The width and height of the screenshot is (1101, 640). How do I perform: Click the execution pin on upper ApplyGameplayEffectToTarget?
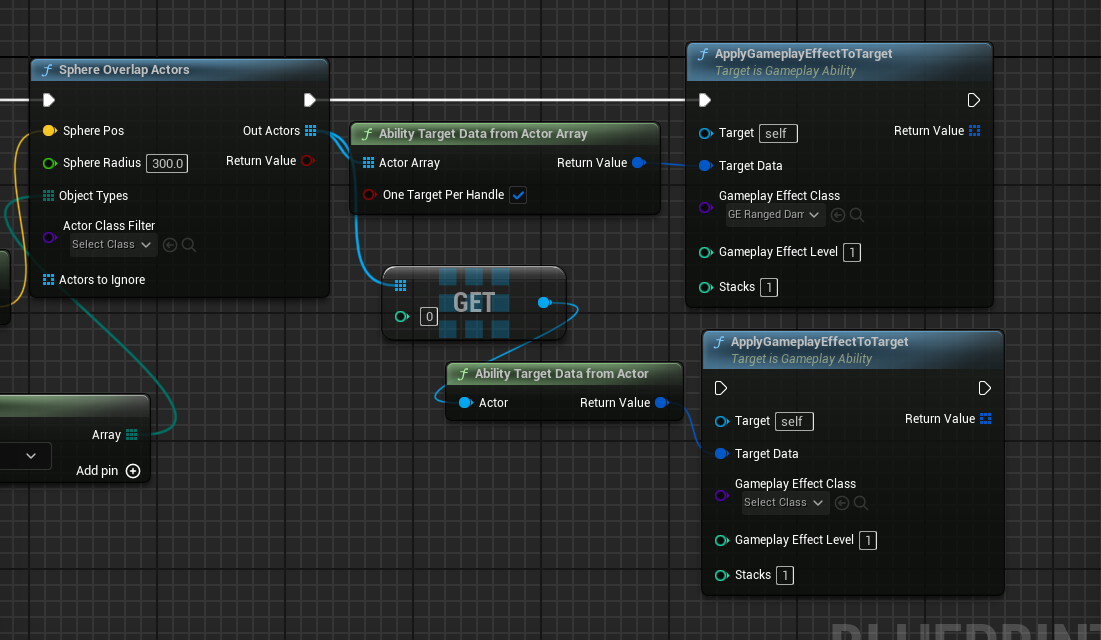pos(705,99)
